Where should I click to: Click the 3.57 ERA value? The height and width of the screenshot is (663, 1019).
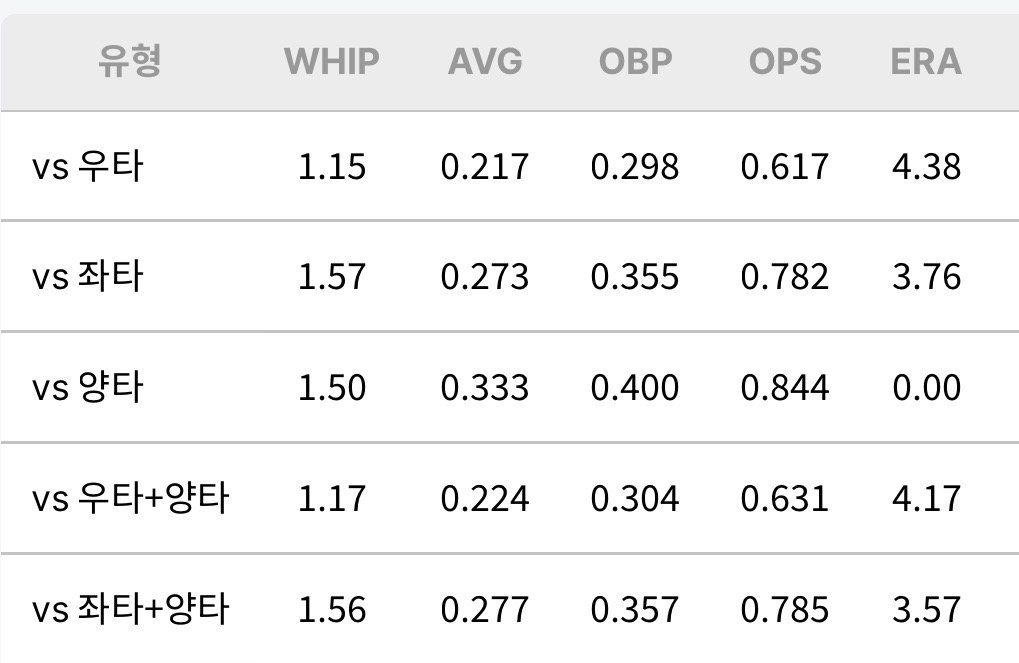click(926, 610)
